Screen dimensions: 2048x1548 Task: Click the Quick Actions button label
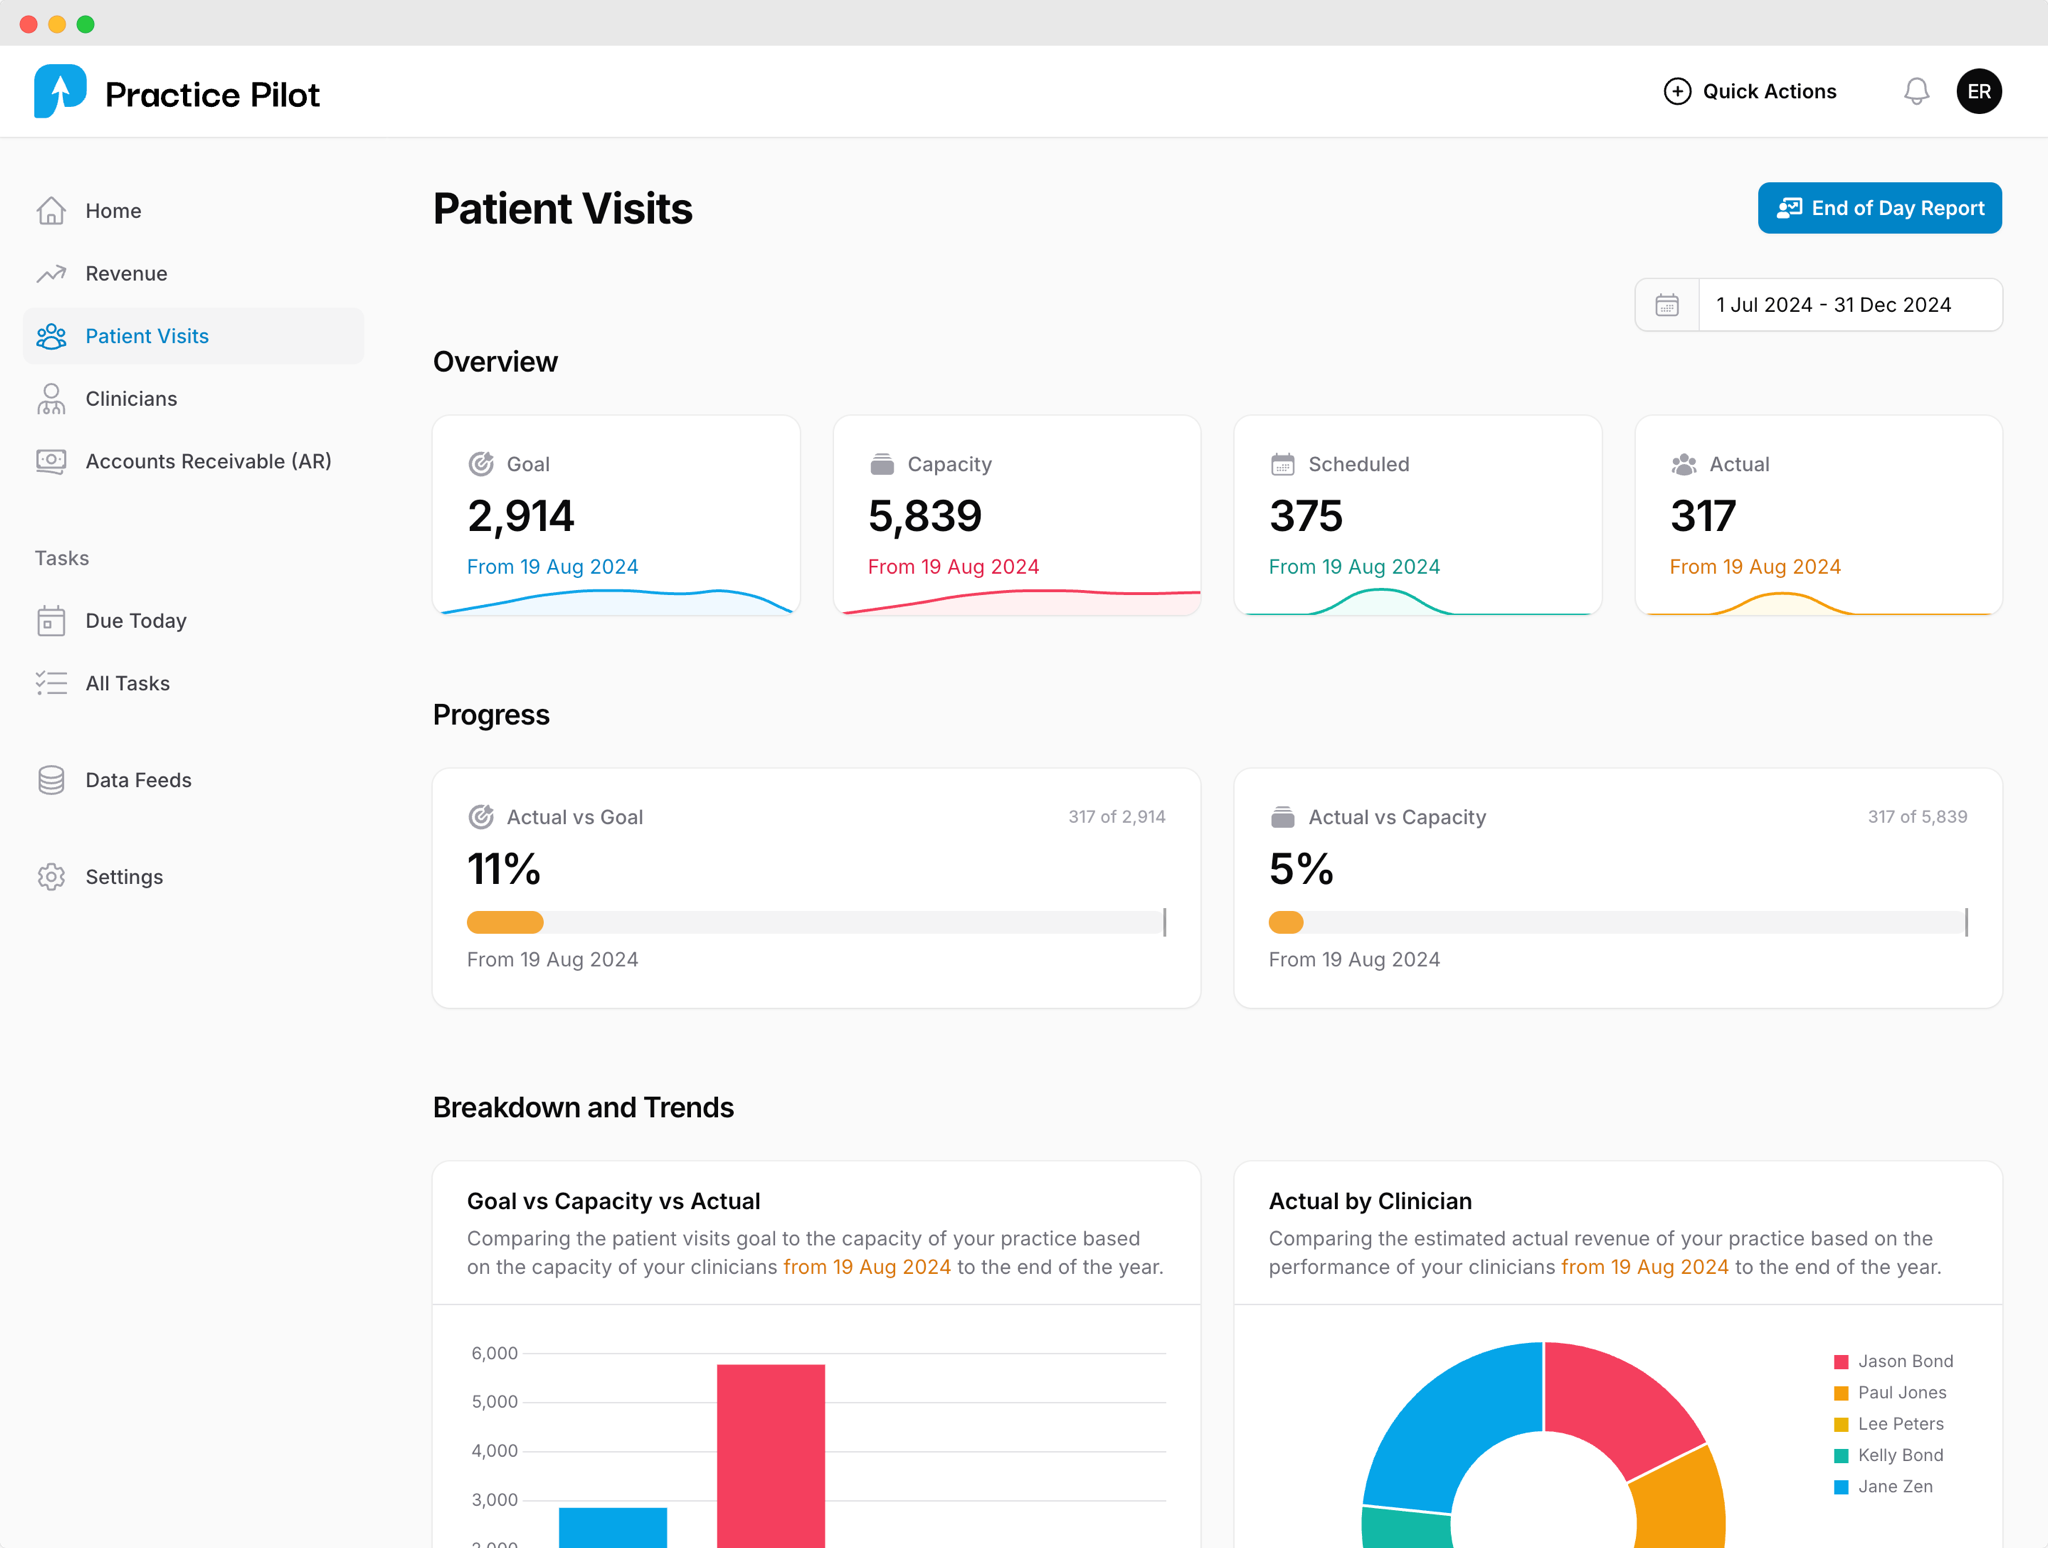(x=1769, y=92)
